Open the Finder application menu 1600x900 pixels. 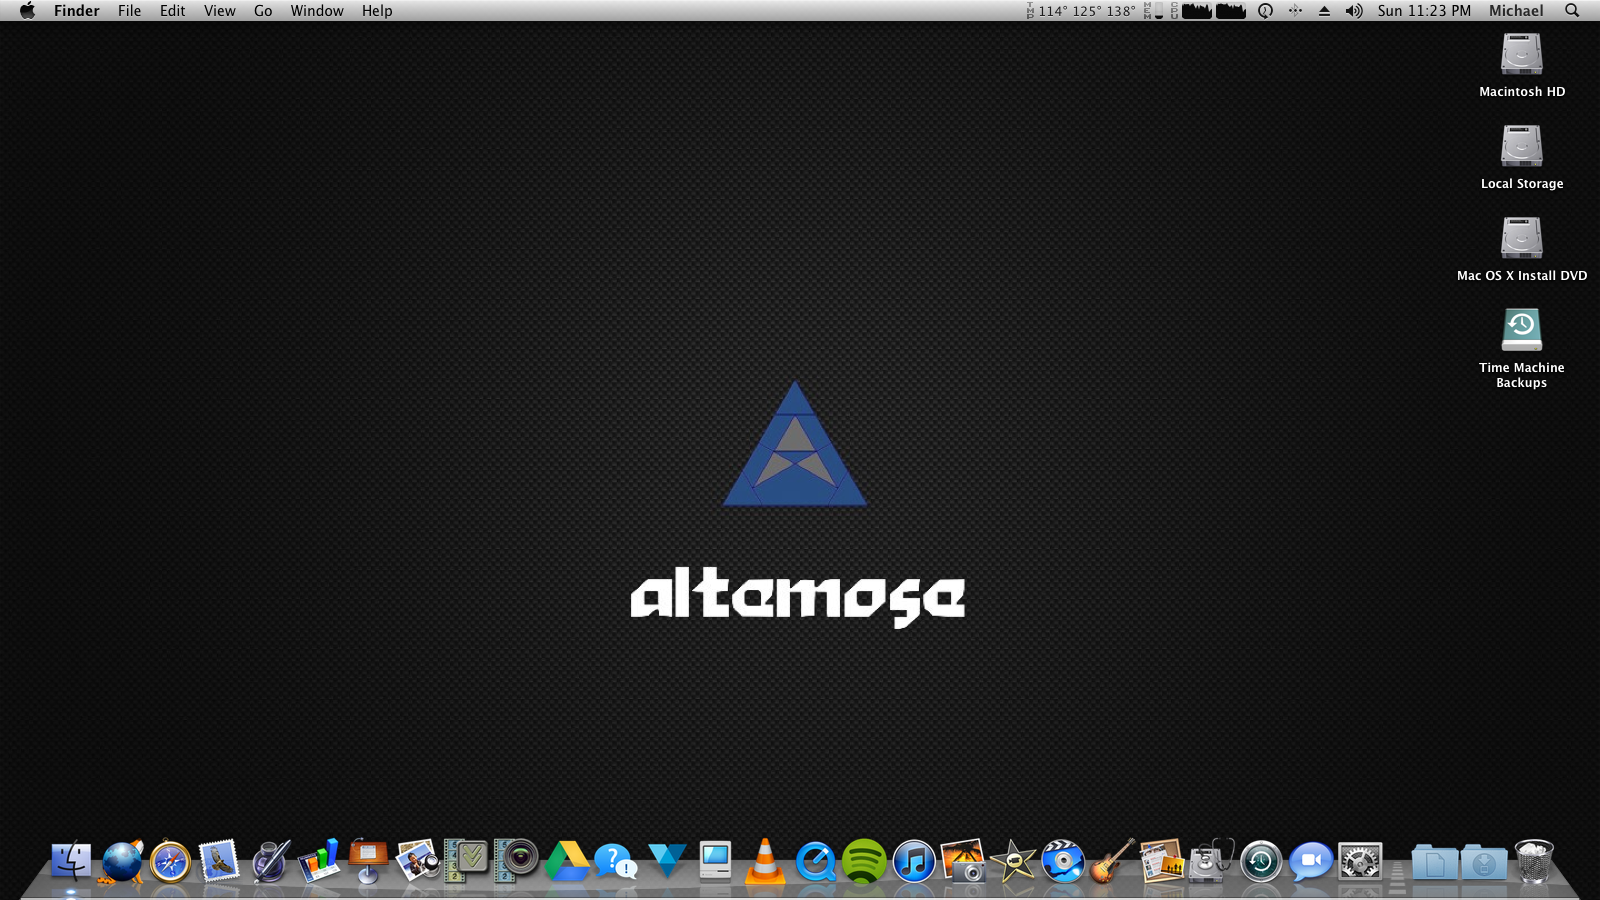pos(77,11)
